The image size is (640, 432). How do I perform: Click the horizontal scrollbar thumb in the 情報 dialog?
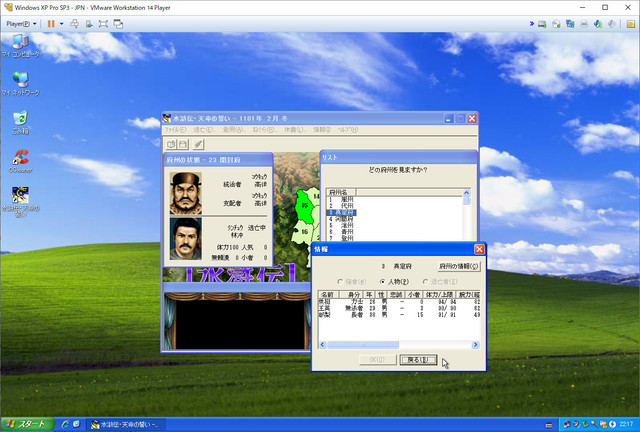click(362, 345)
